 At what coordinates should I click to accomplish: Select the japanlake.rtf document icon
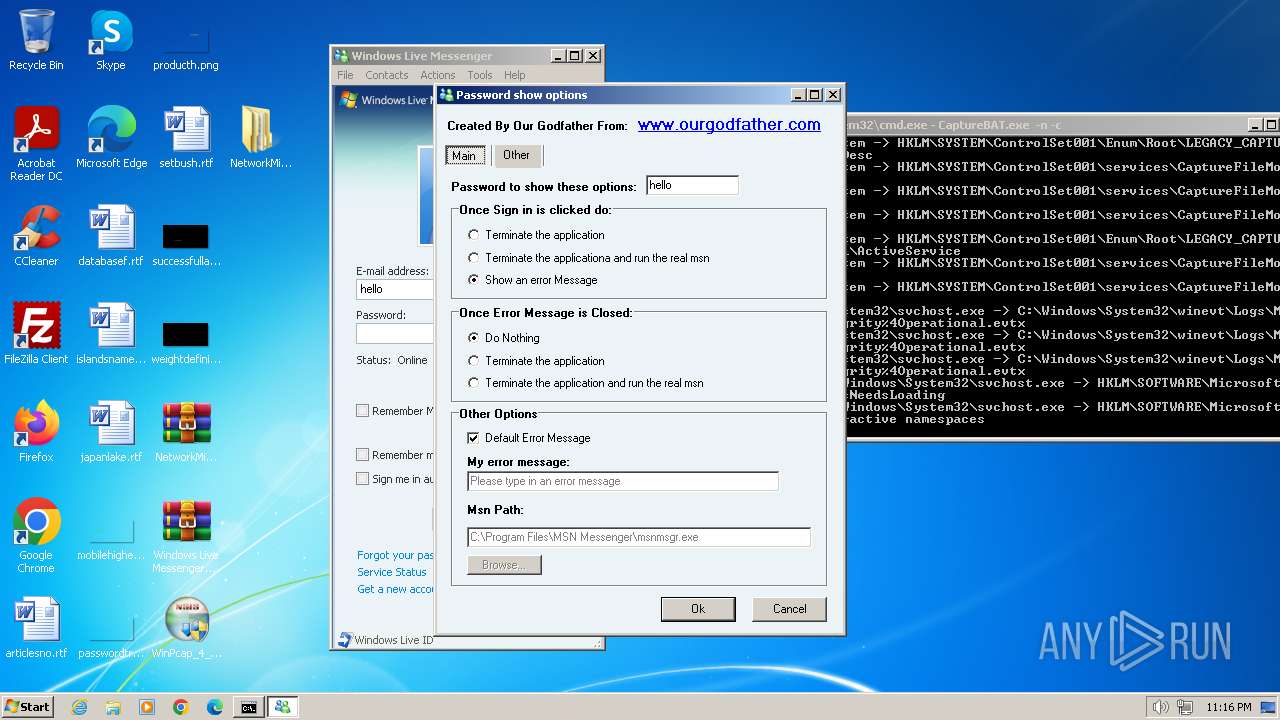[x=111, y=432]
